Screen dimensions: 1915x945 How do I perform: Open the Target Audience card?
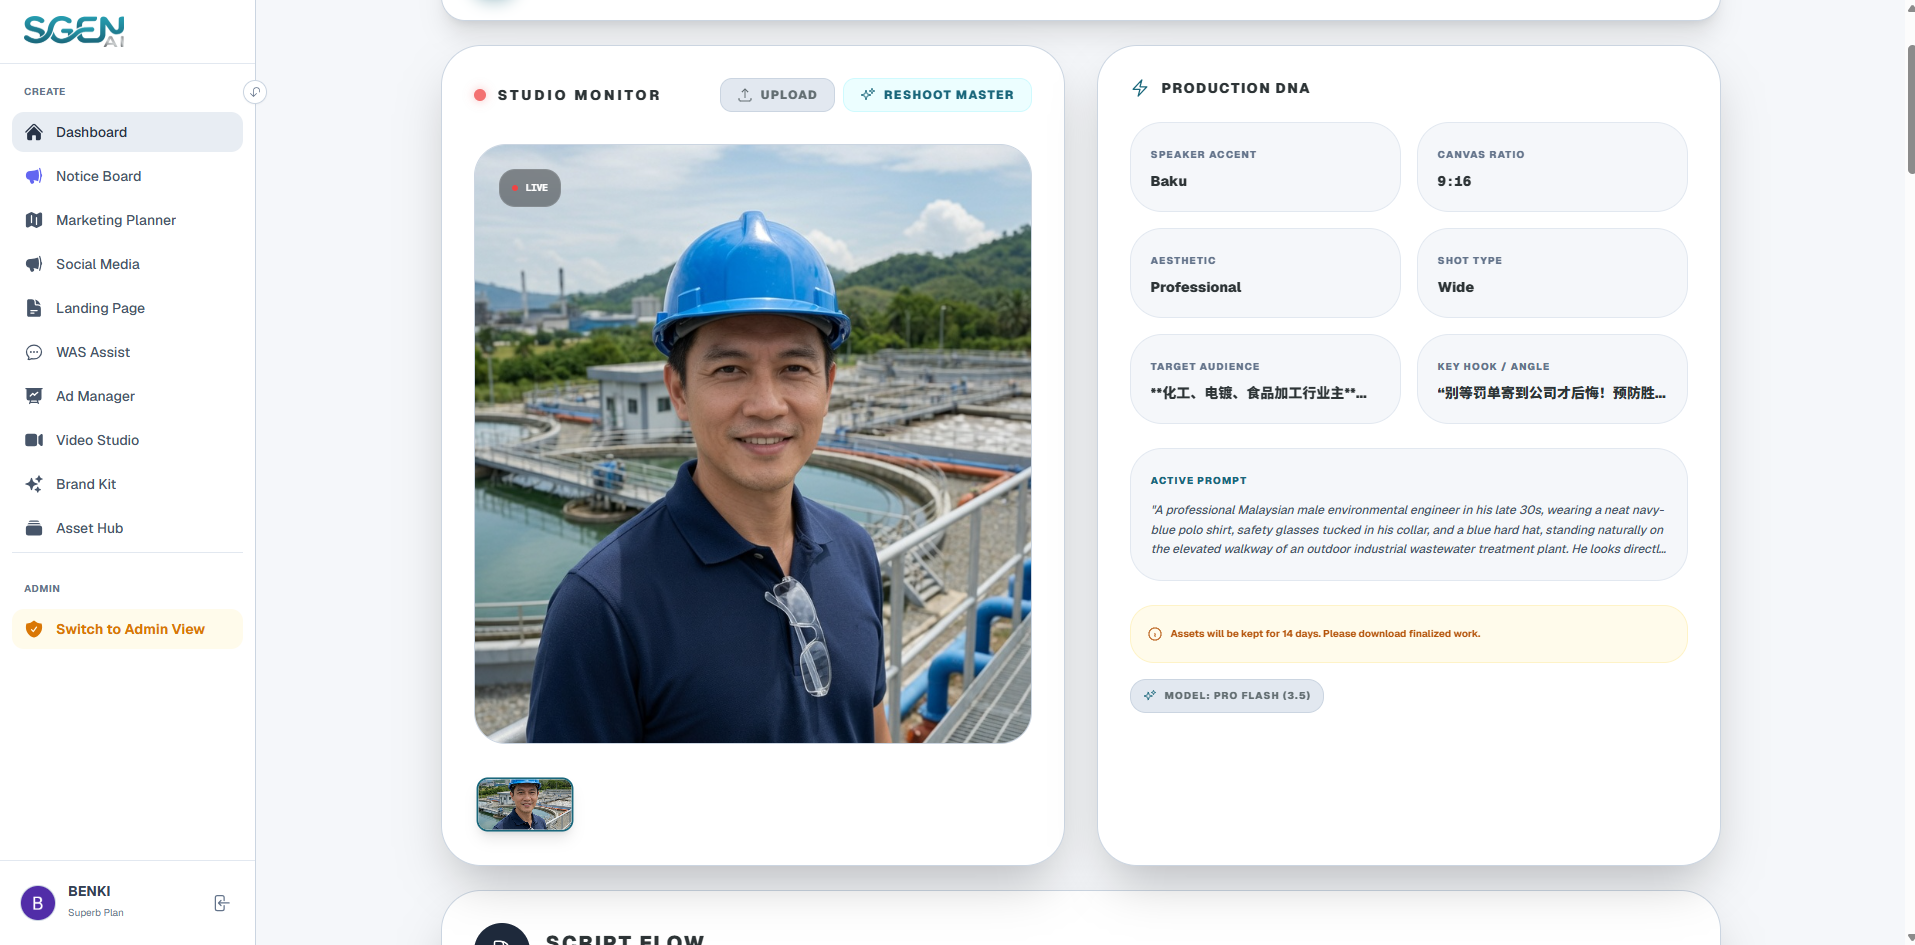point(1265,379)
